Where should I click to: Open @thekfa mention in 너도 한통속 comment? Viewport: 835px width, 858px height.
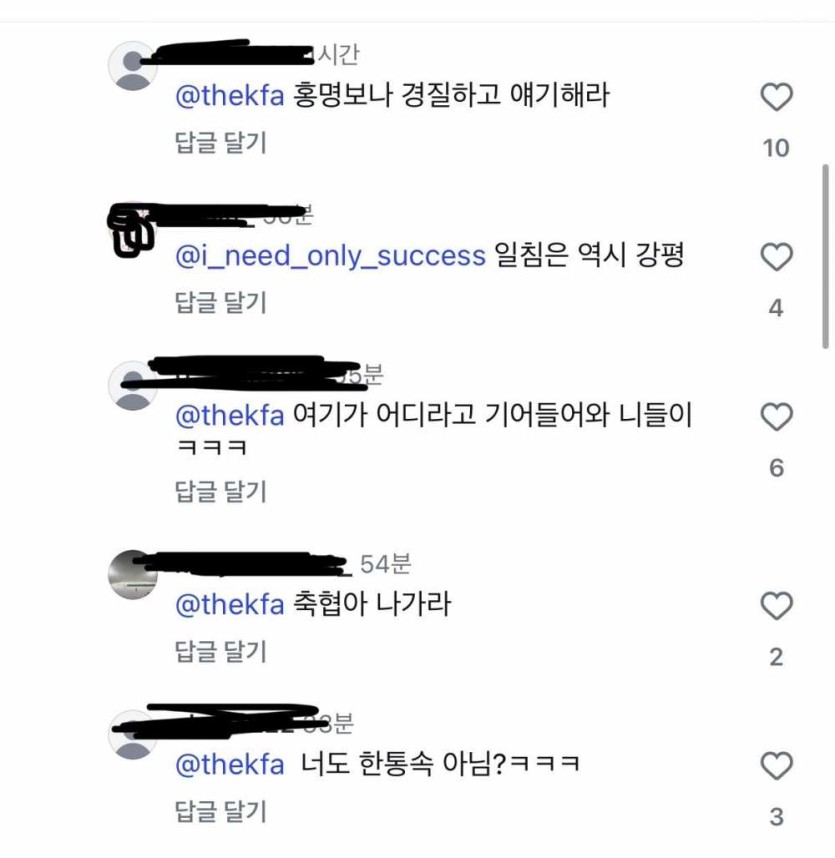pyautogui.click(x=231, y=765)
